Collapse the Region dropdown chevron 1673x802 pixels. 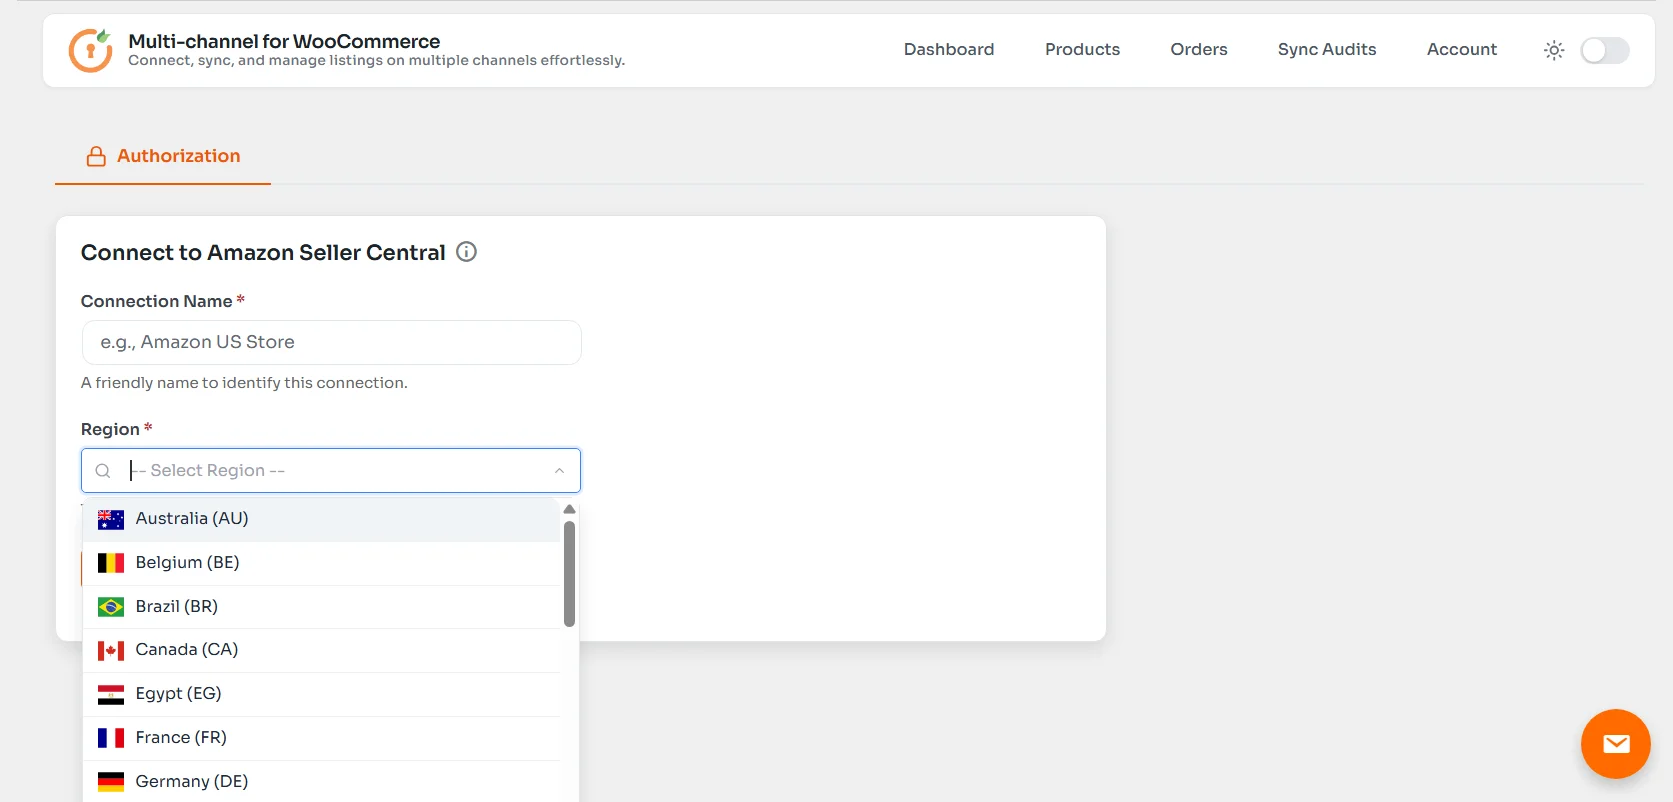click(559, 470)
